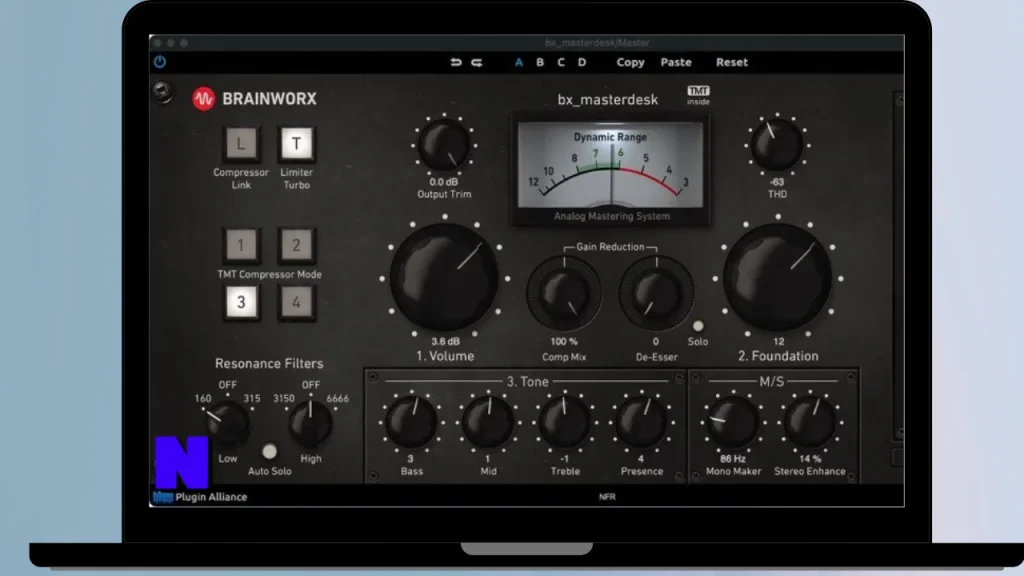Select TMT Compressor Mode 4
This screenshot has height=576, width=1024.
pos(296,302)
